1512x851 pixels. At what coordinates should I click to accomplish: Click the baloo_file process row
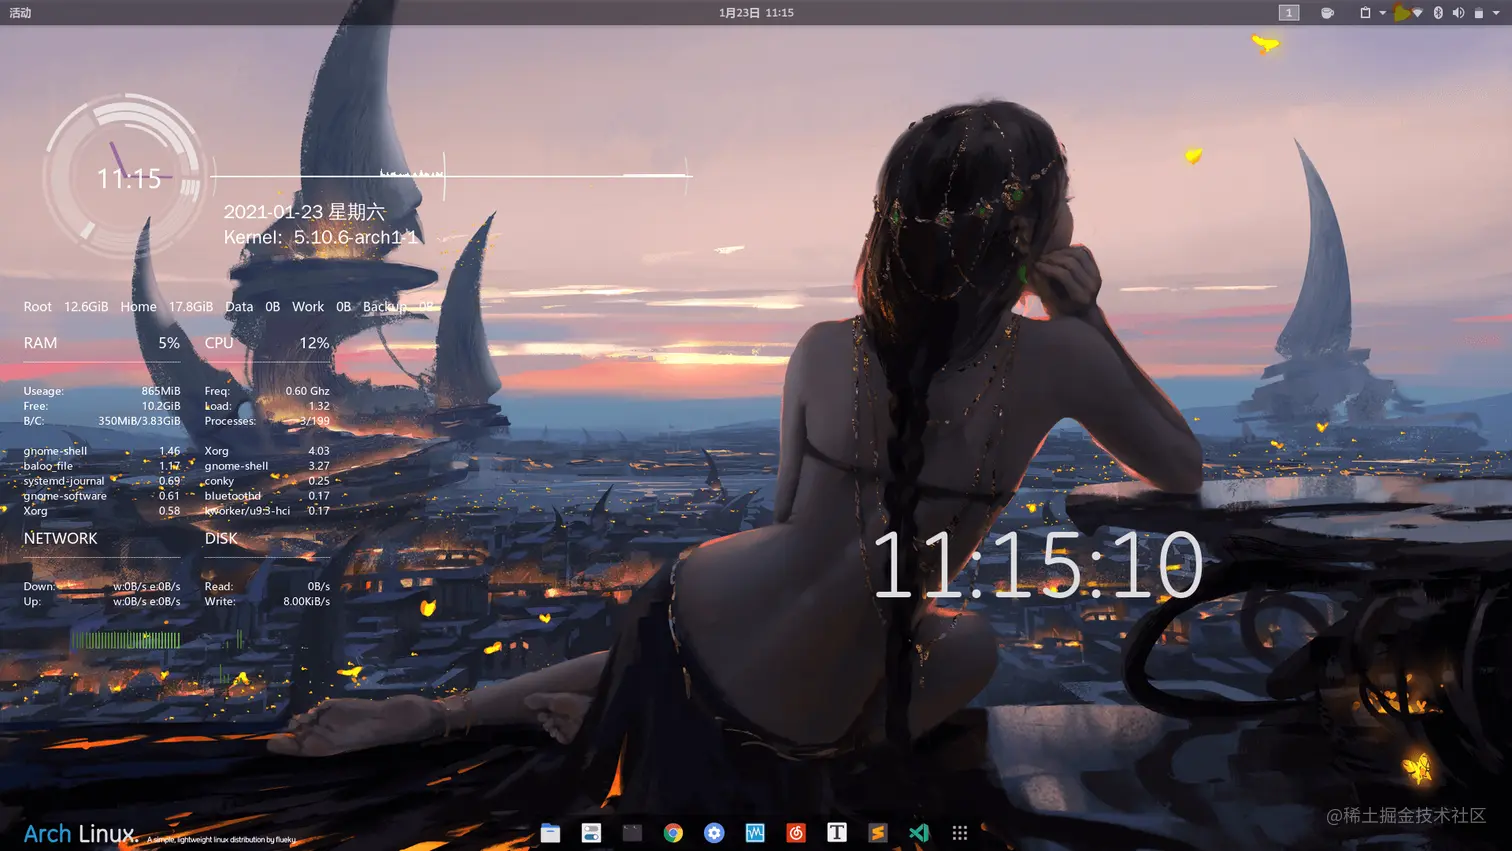(102, 466)
